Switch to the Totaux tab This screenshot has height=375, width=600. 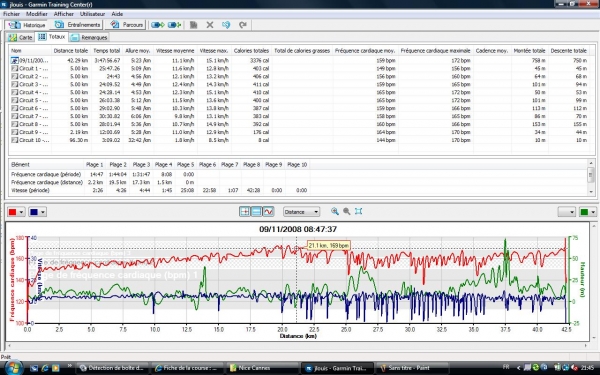tap(52, 37)
